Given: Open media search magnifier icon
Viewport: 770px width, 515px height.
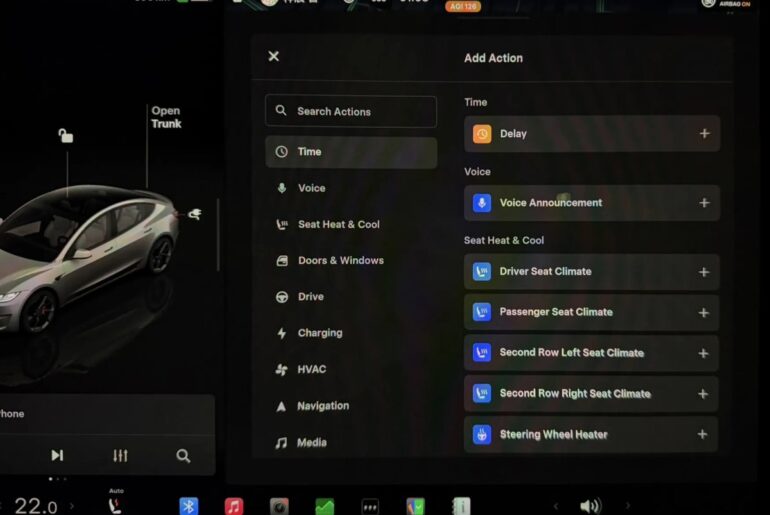Looking at the screenshot, I should pyautogui.click(x=183, y=456).
